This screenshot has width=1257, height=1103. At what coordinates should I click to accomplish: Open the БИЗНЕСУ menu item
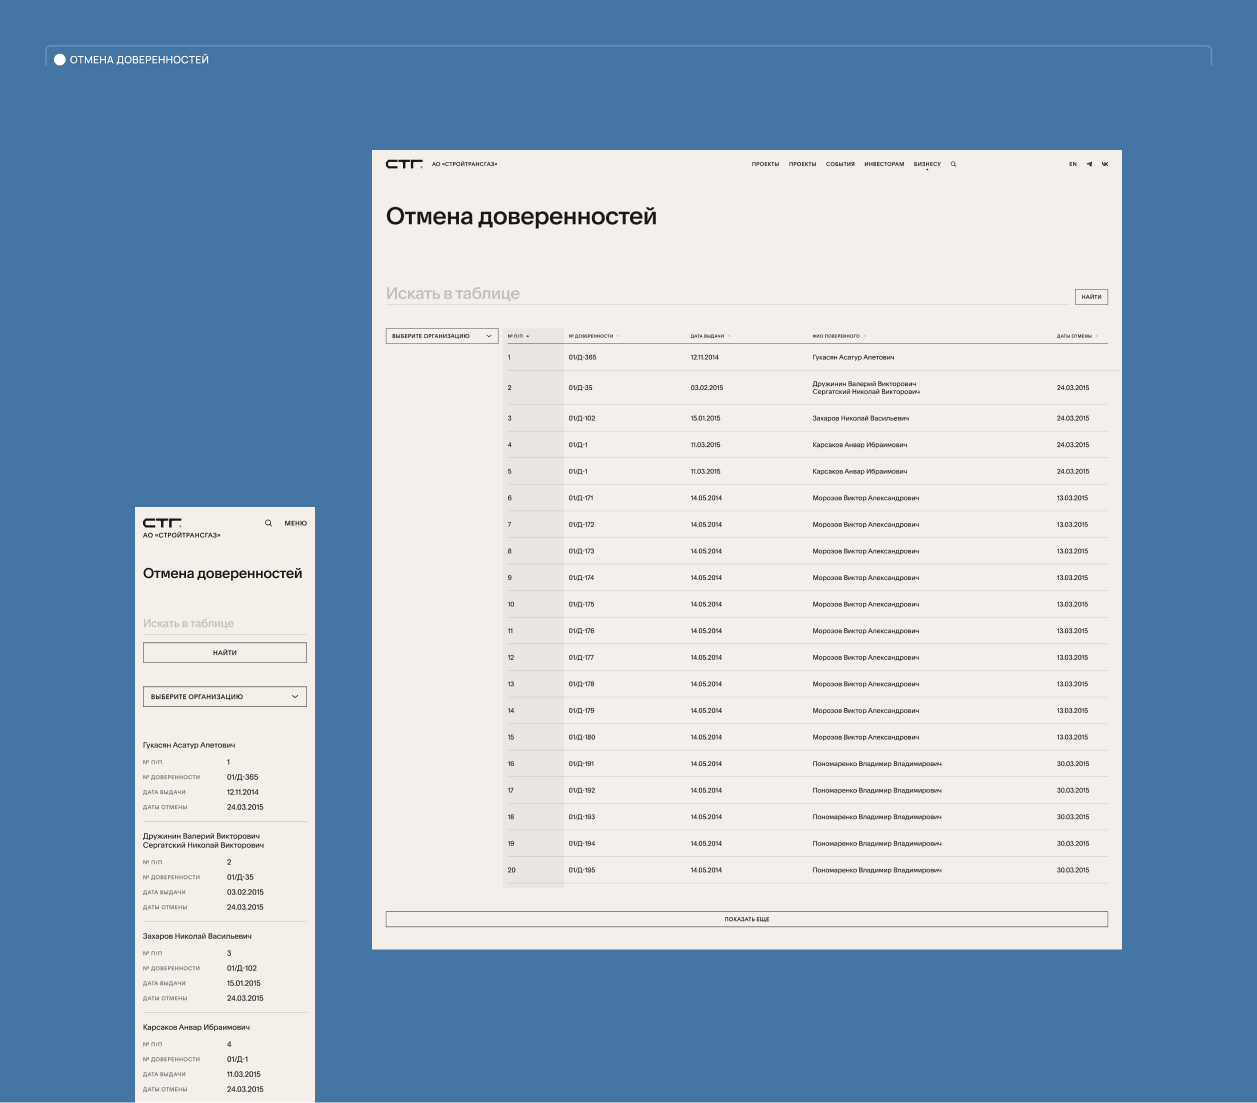point(927,164)
